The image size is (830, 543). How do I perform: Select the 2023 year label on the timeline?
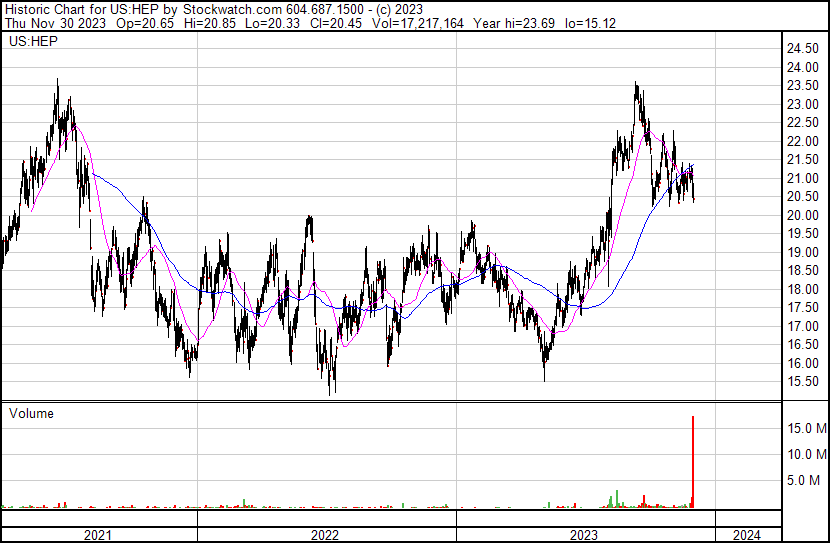click(583, 535)
